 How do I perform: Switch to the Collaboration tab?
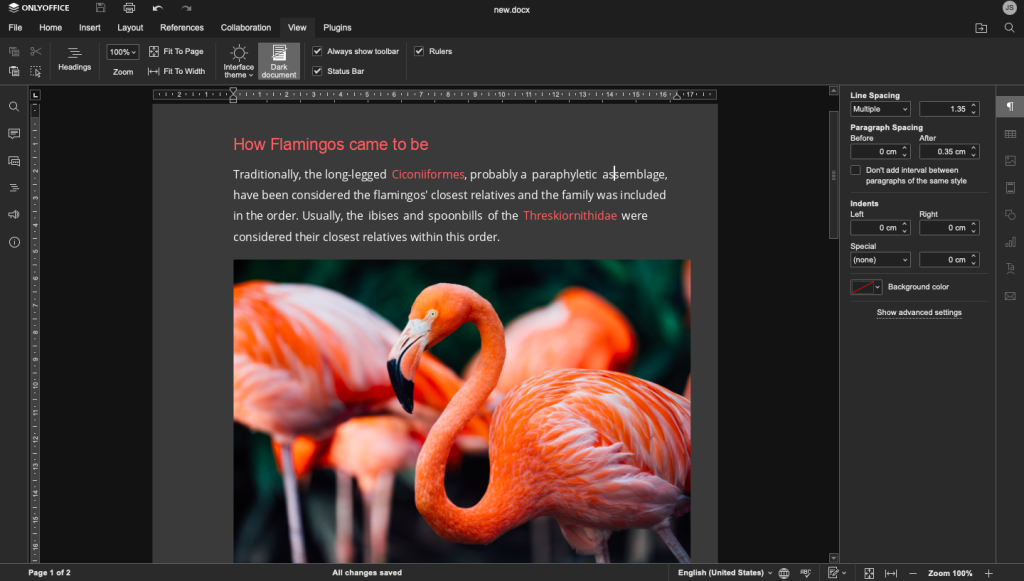point(245,27)
